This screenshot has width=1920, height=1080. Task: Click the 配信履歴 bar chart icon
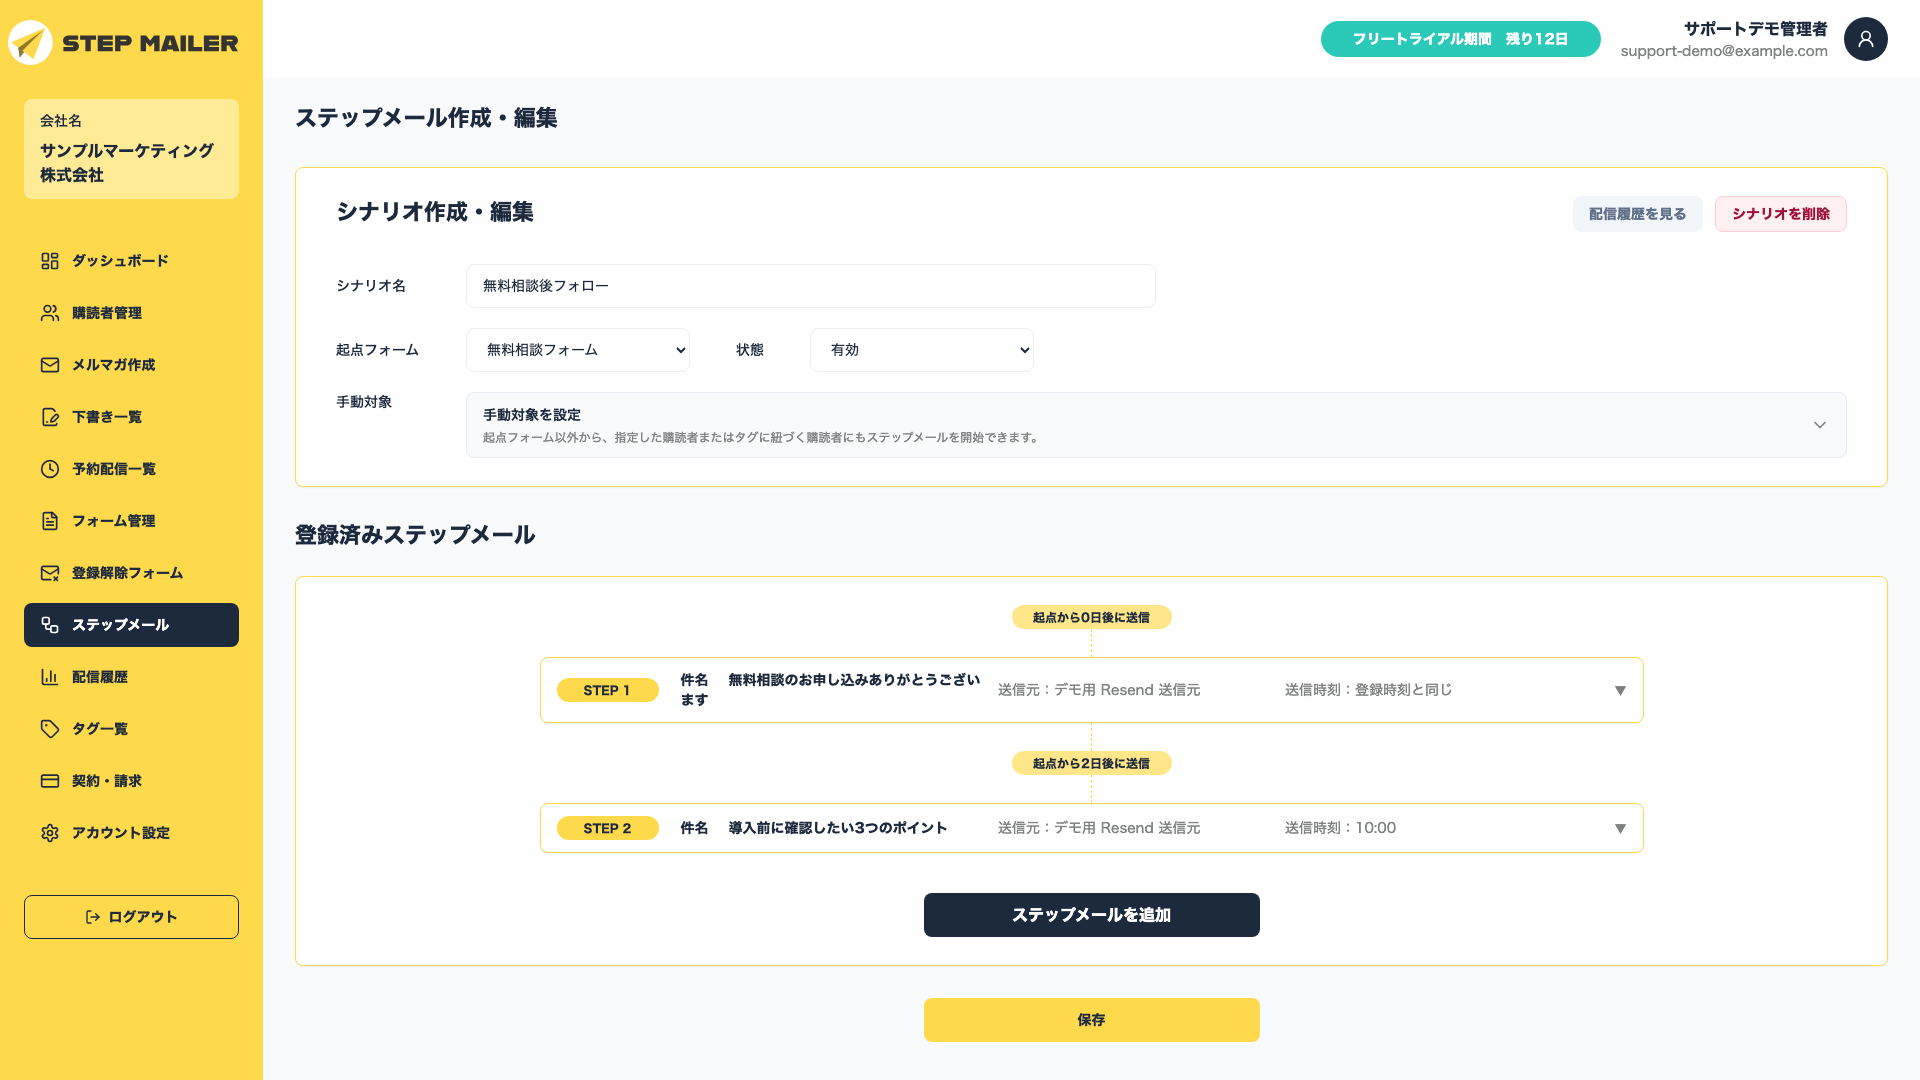tap(50, 677)
